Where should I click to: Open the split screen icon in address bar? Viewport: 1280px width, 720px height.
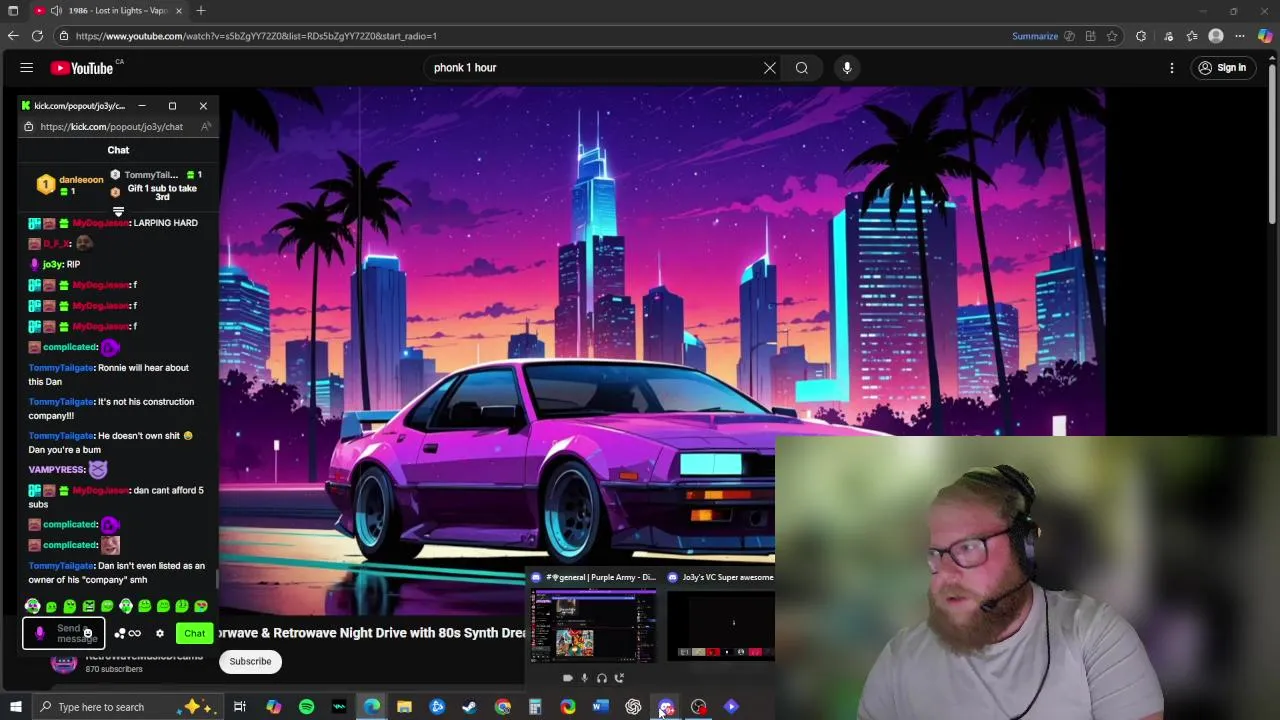[1090, 36]
